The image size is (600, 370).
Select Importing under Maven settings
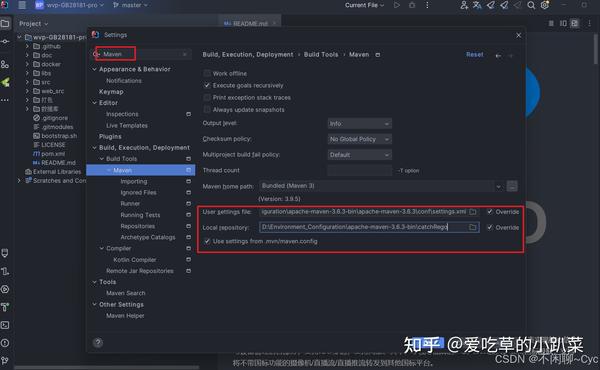tap(134, 181)
